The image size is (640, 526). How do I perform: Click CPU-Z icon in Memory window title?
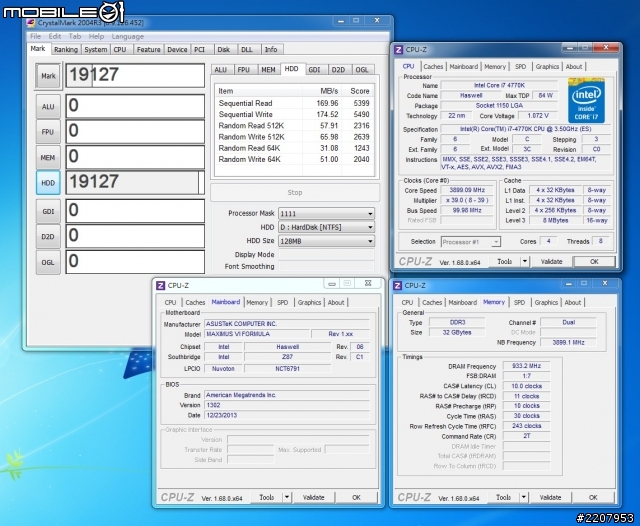click(x=398, y=286)
